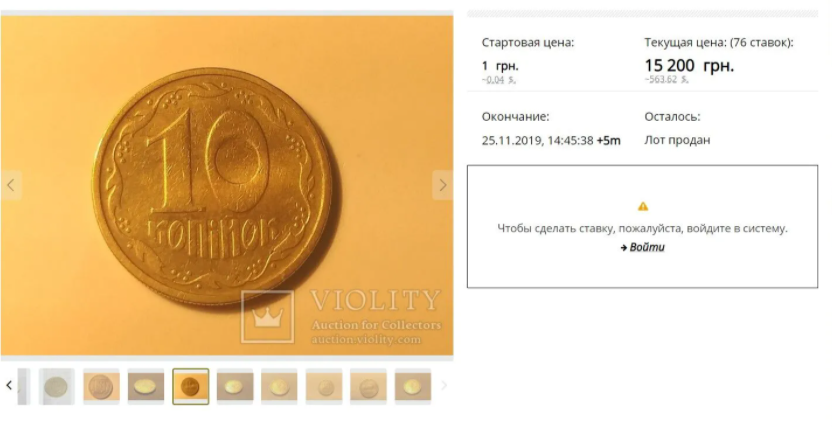Select thumbnail right of the highlighted one

click(235, 386)
